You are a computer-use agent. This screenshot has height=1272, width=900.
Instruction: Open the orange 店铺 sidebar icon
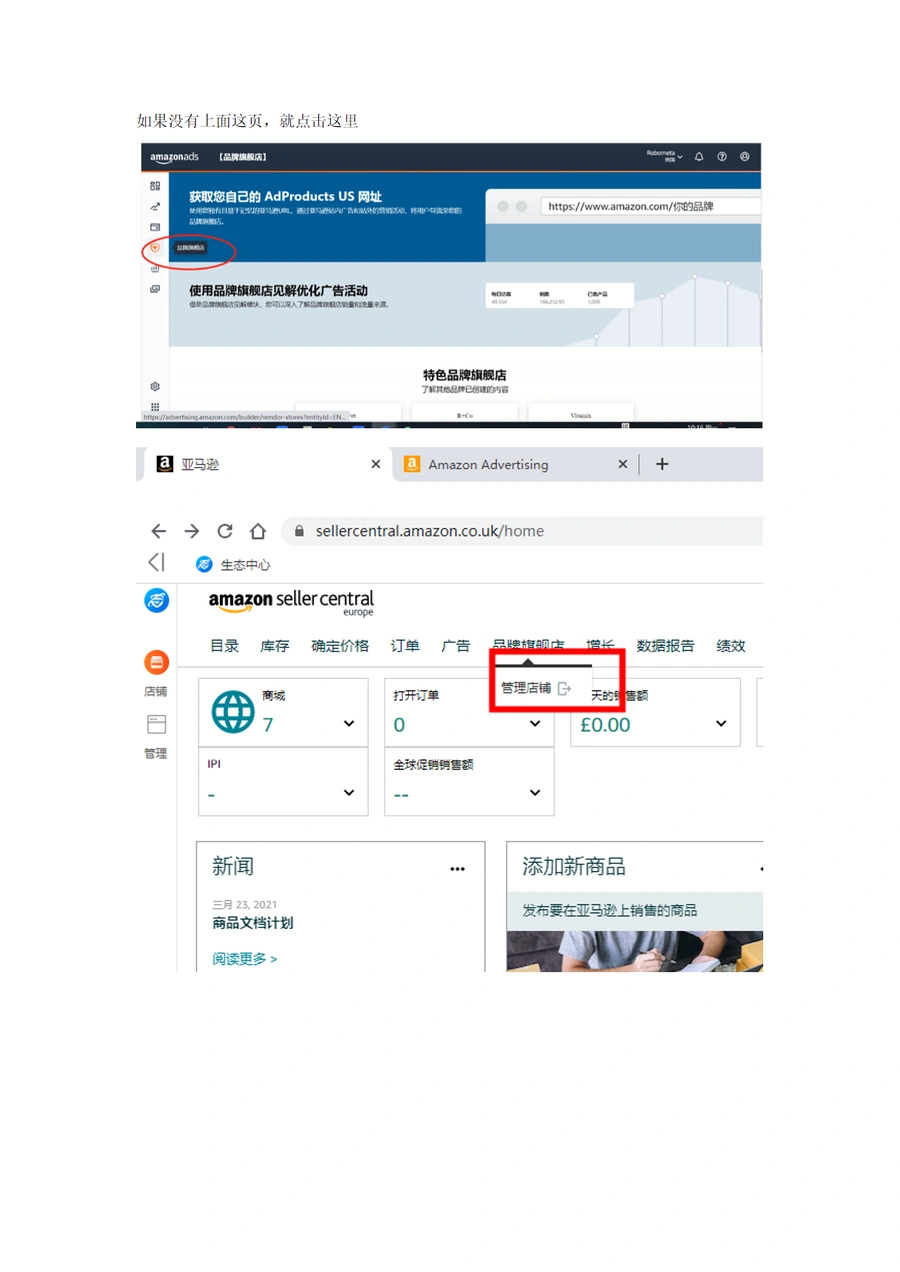[x=156, y=662]
